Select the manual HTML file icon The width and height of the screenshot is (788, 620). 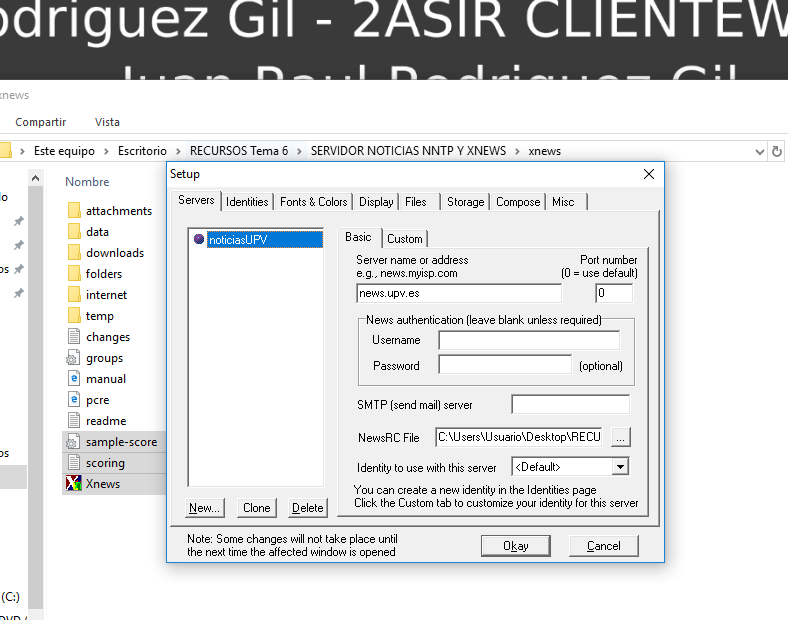[74, 378]
